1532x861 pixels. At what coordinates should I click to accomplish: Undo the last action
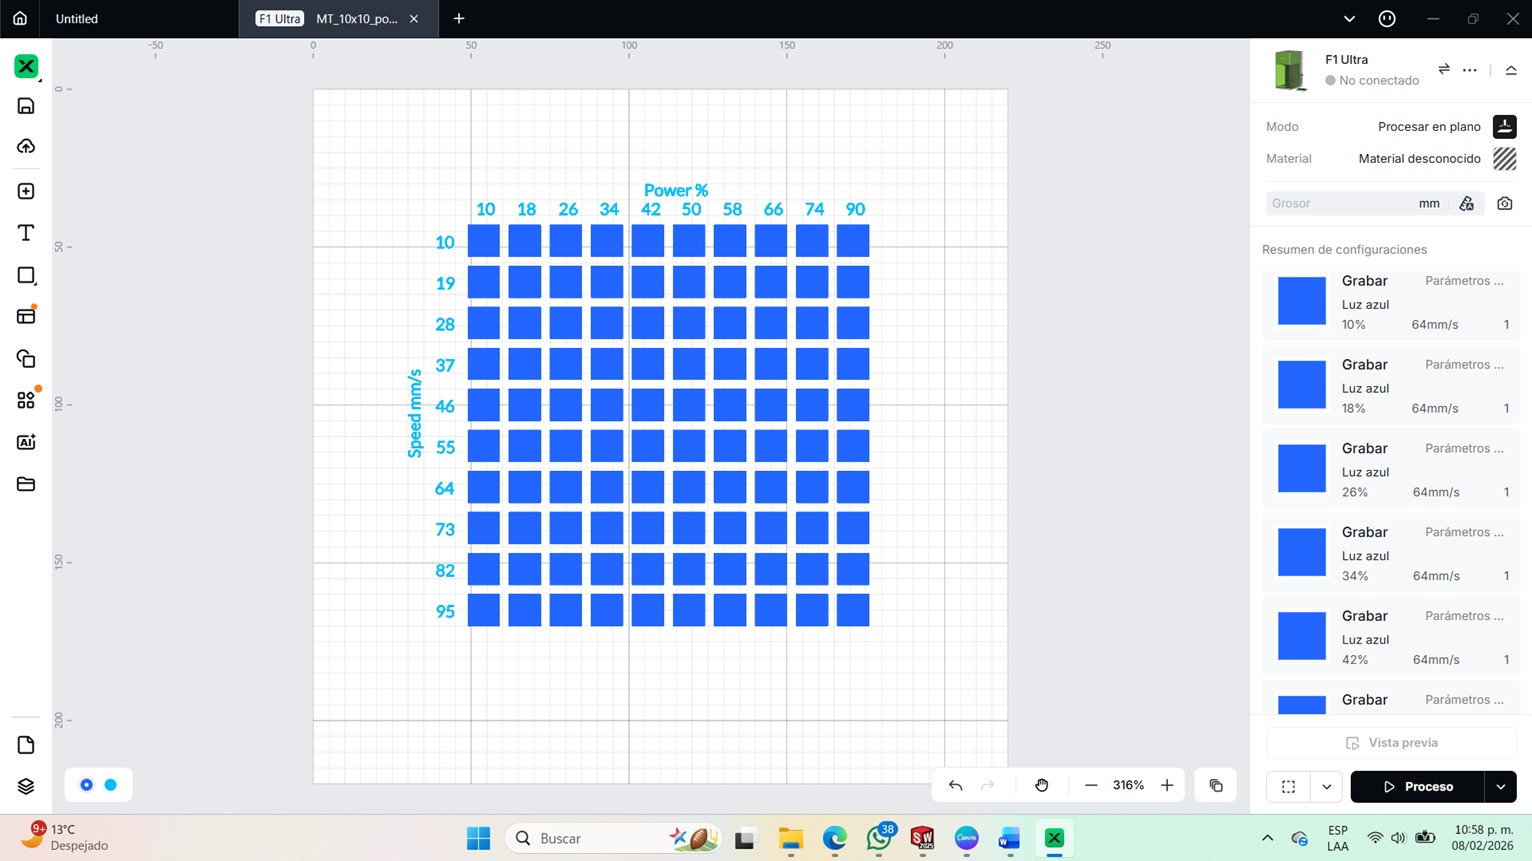click(955, 786)
